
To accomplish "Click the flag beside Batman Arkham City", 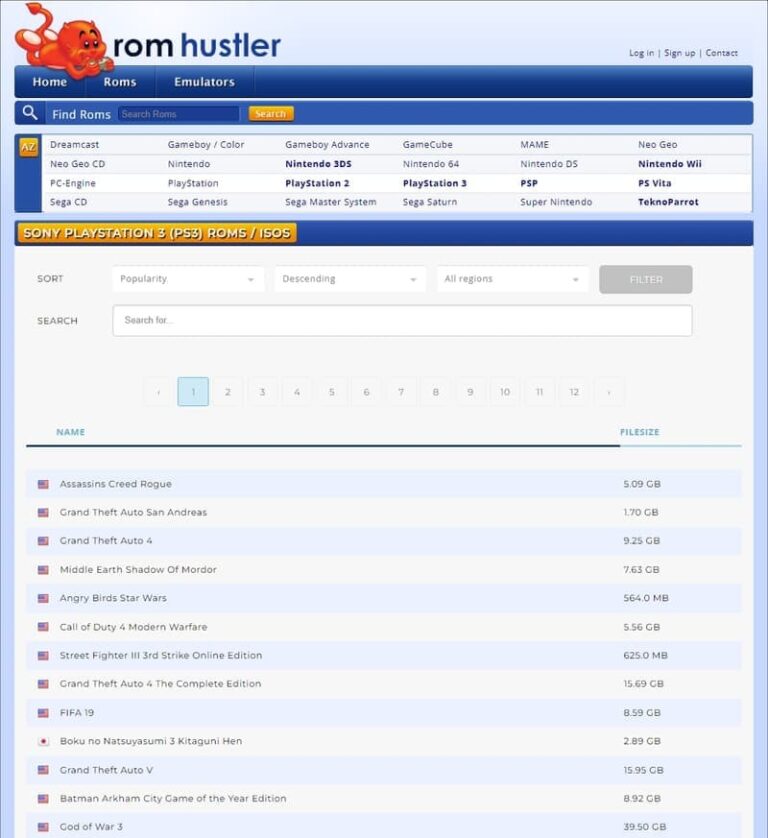I will coord(43,799).
